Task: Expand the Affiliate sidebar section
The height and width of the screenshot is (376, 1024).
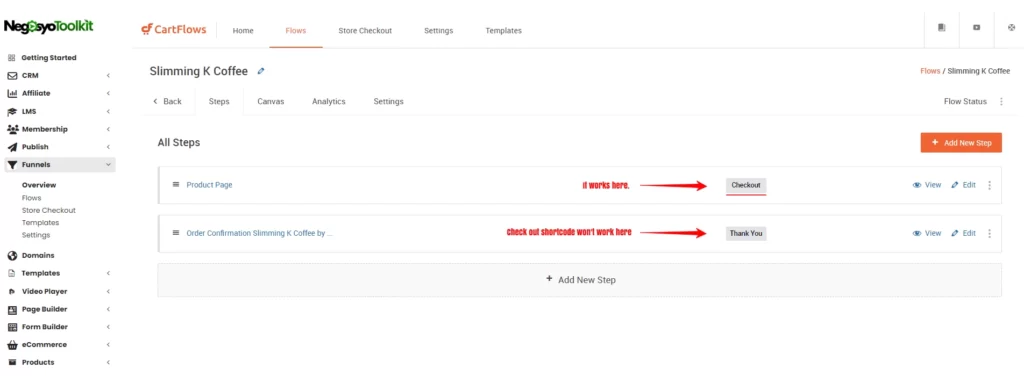Action: click(108, 93)
